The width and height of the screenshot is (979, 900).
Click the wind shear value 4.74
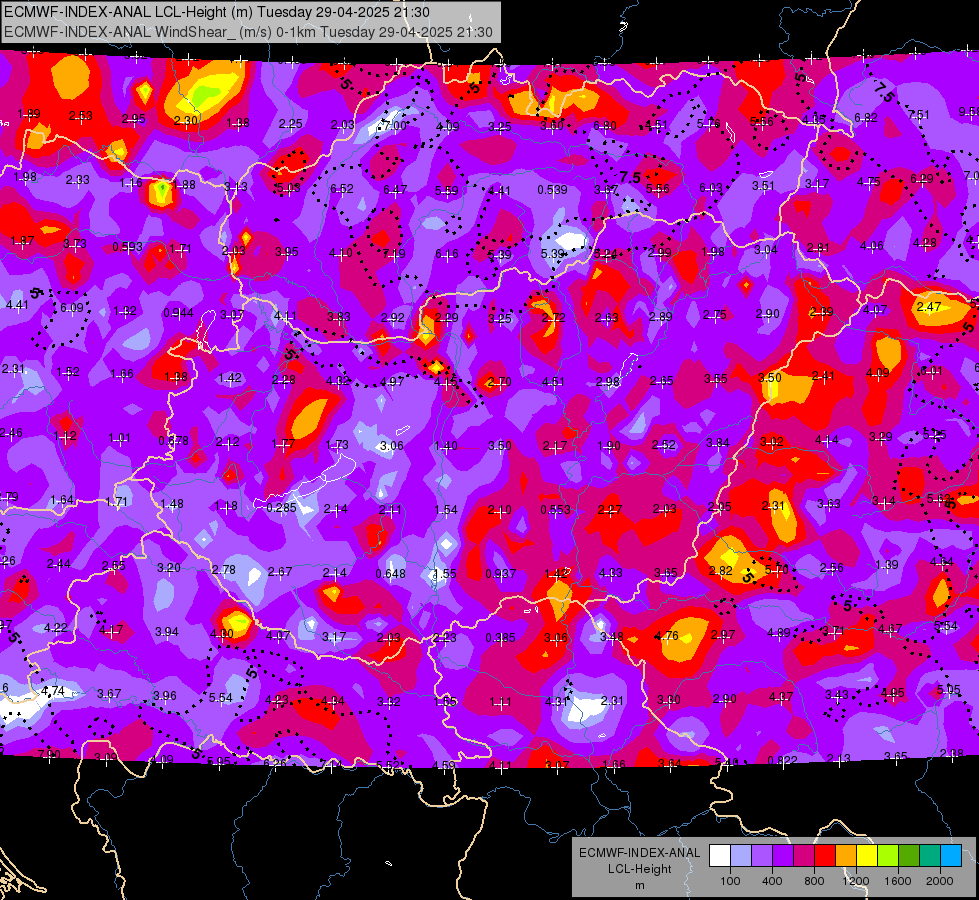[53, 691]
